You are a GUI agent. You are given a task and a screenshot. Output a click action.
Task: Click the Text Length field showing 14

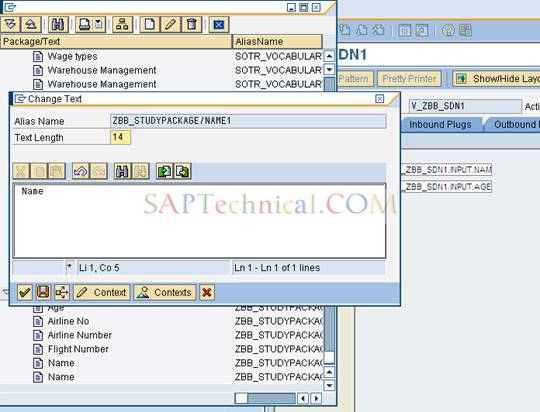120,137
